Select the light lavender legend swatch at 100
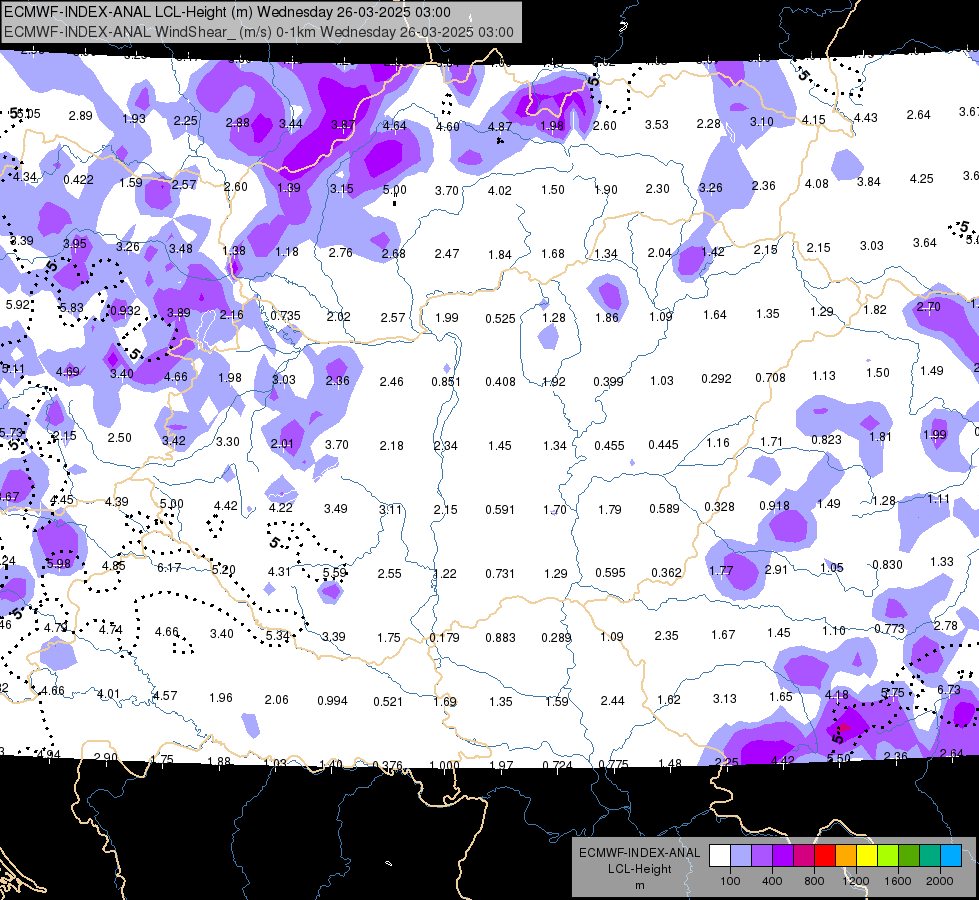This screenshot has height=900, width=979. [x=741, y=856]
